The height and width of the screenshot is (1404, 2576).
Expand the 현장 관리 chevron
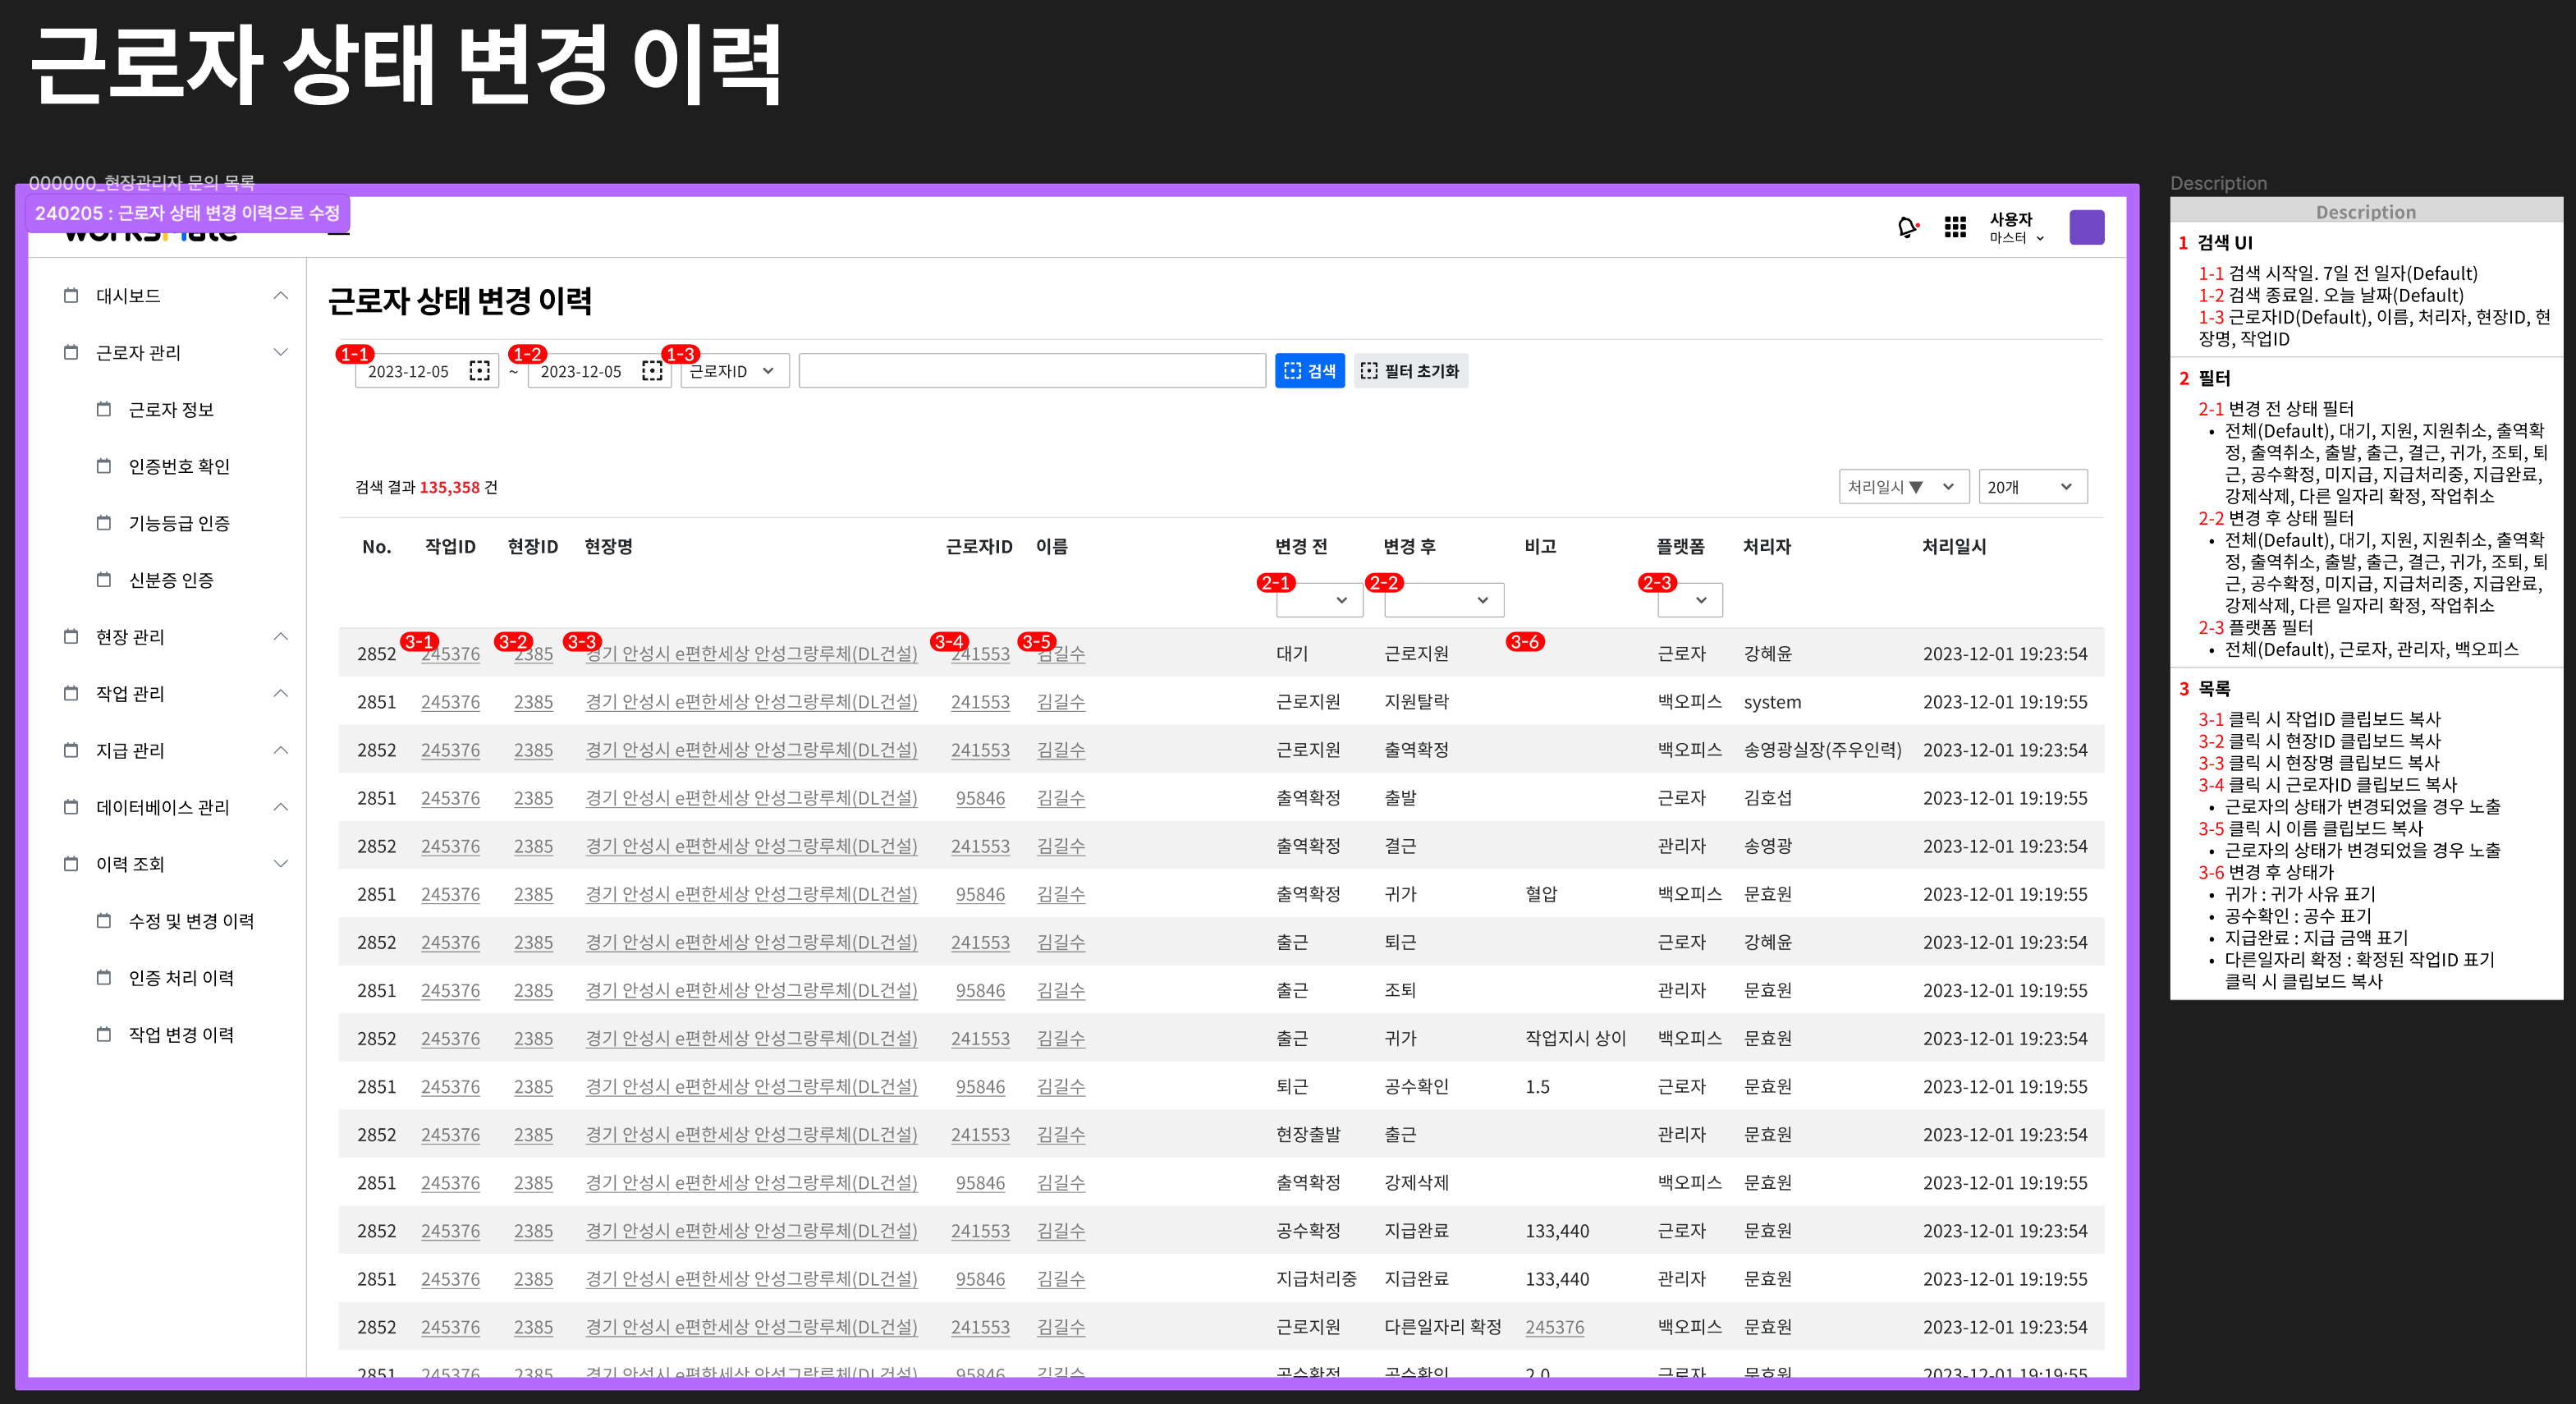click(281, 637)
